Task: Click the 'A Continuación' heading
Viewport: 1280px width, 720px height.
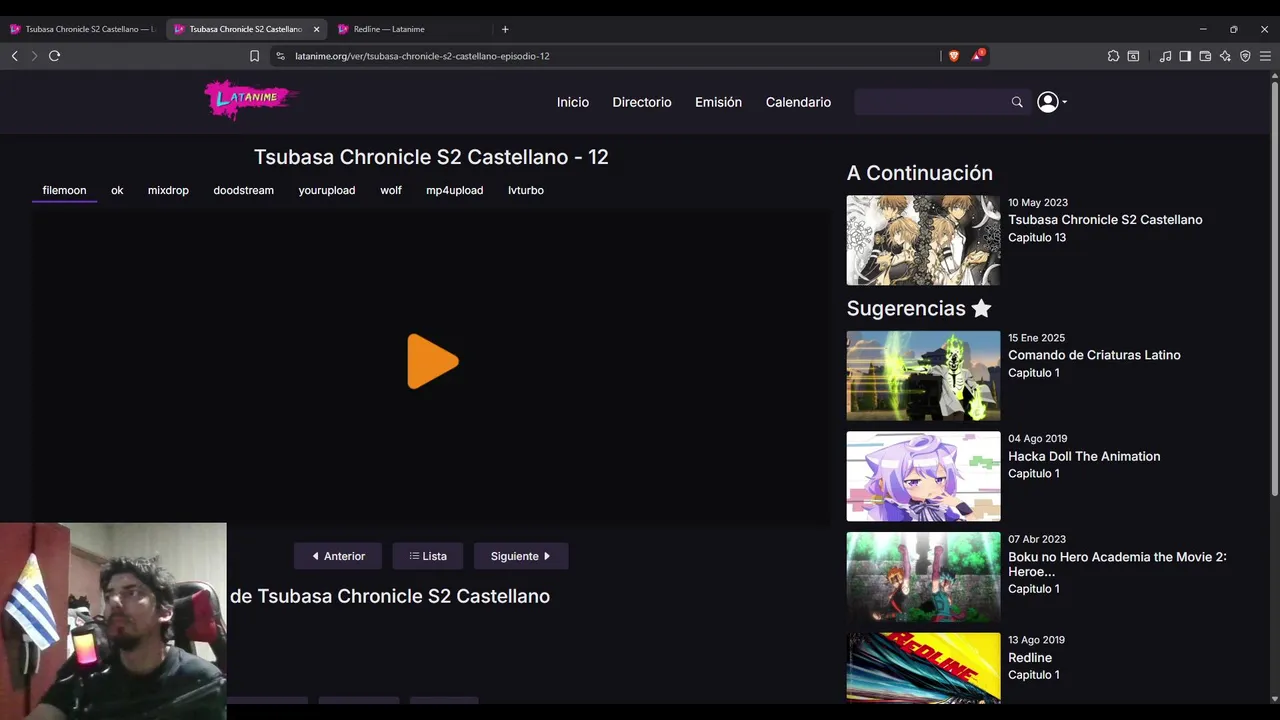Action: coord(920,173)
